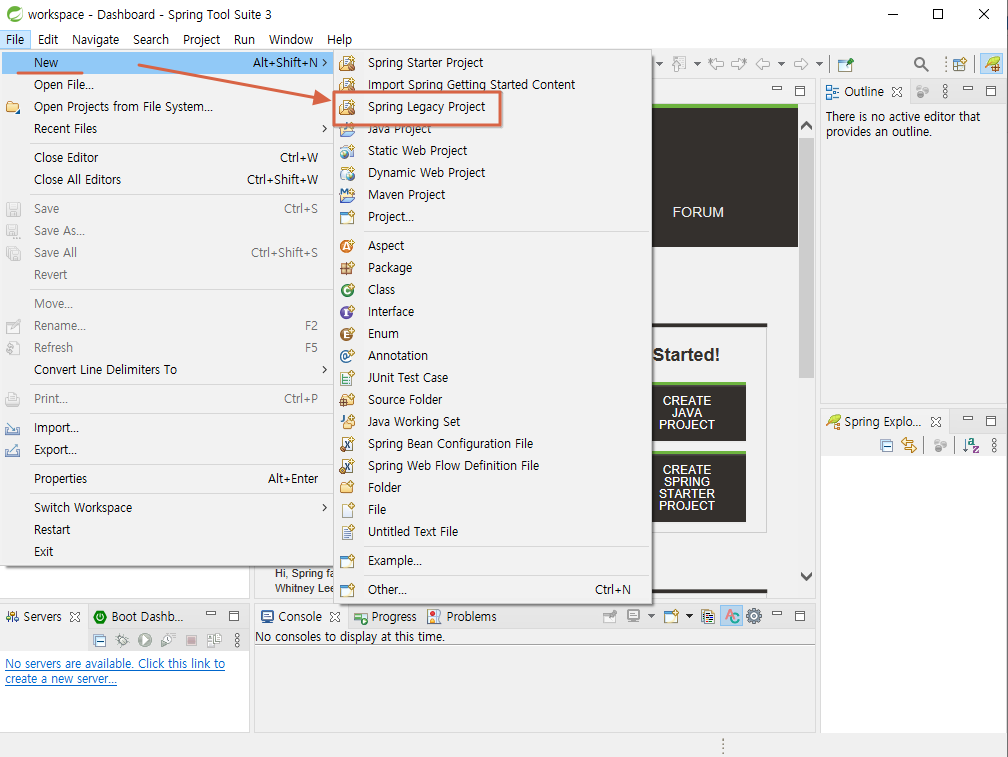The height and width of the screenshot is (757, 1008).
Task: Open the Edit menu in menu bar
Action: tap(48, 39)
